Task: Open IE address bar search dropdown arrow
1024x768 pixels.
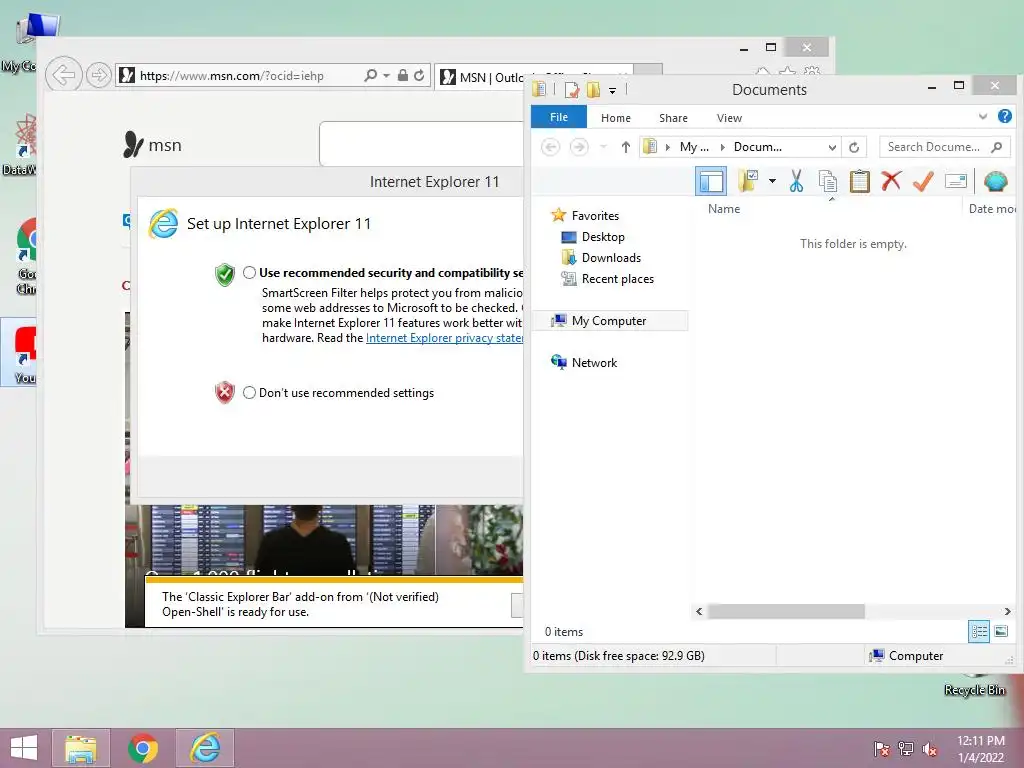Action: (386, 76)
